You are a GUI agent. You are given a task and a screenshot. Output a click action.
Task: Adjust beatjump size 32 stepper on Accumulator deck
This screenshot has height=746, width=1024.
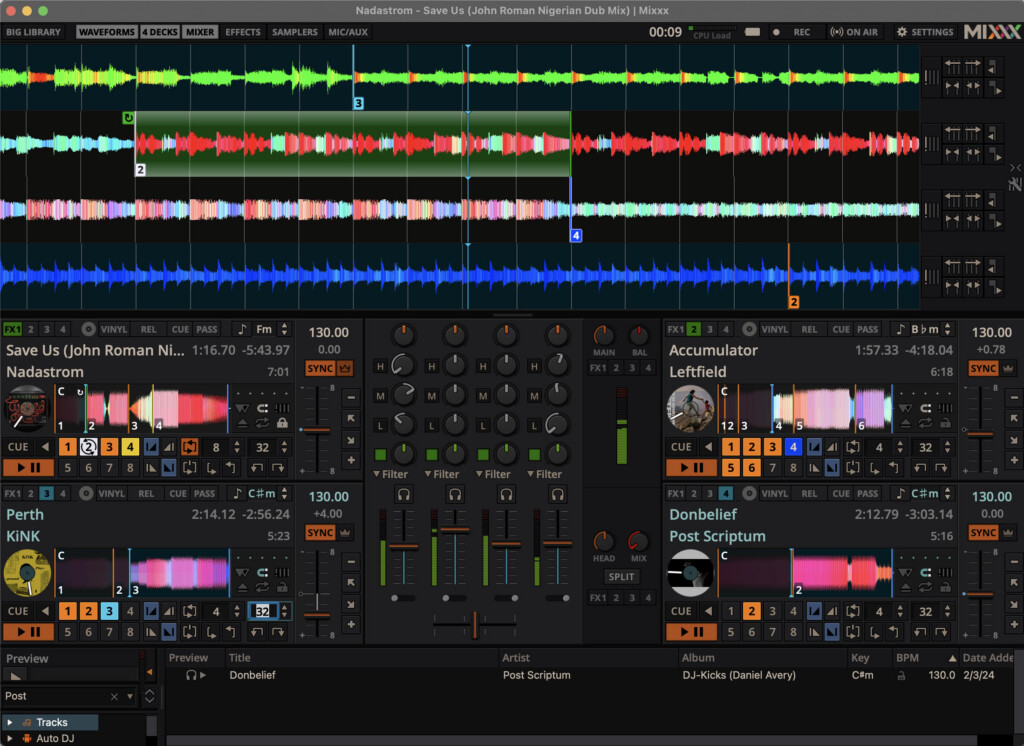[x=948, y=447]
